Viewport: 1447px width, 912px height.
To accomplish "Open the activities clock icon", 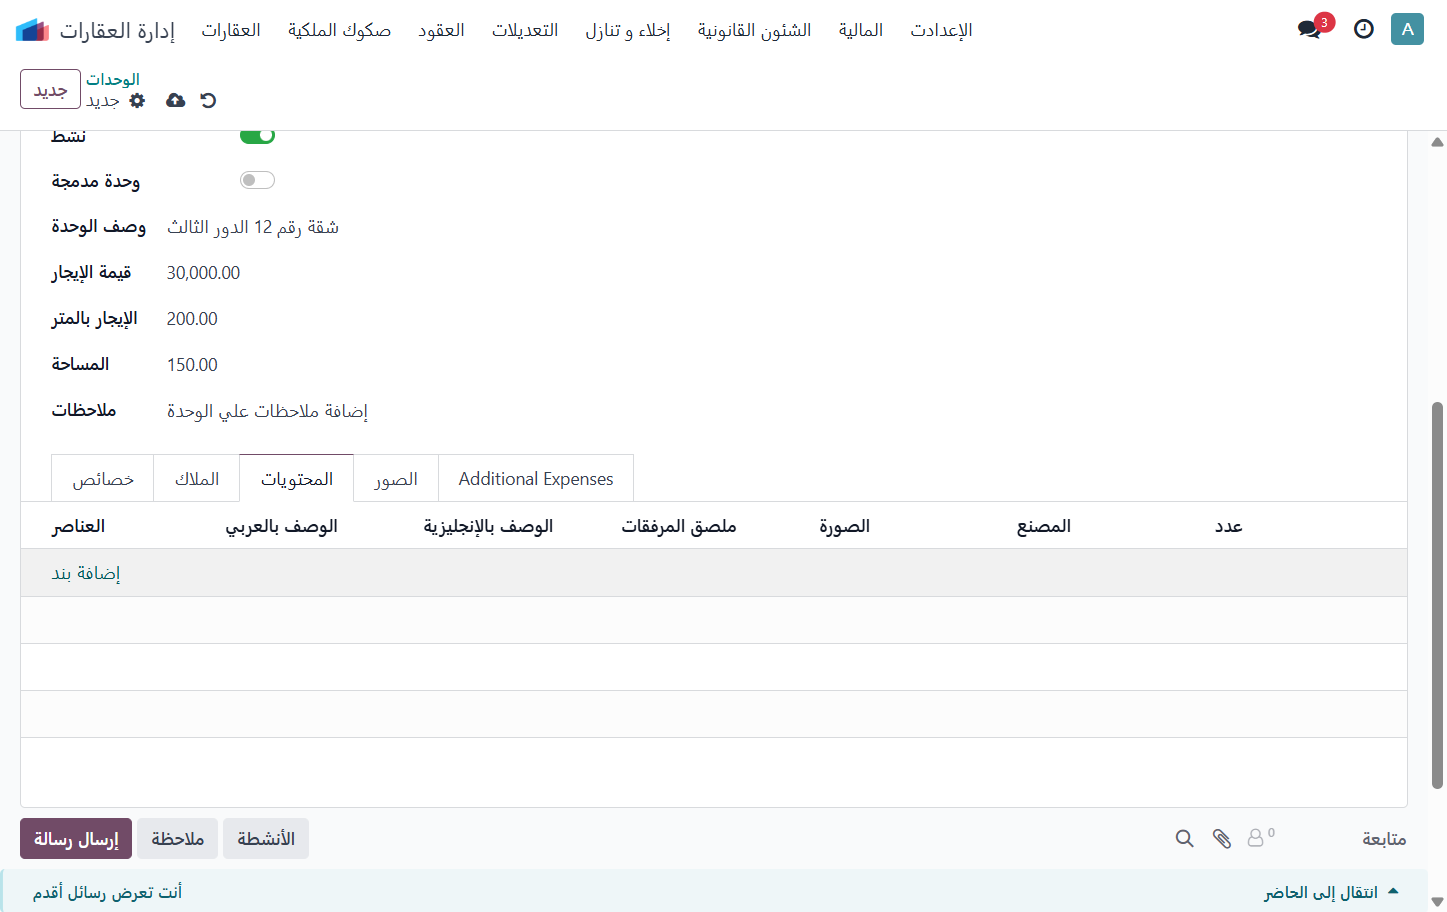I will coord(1364,29).
